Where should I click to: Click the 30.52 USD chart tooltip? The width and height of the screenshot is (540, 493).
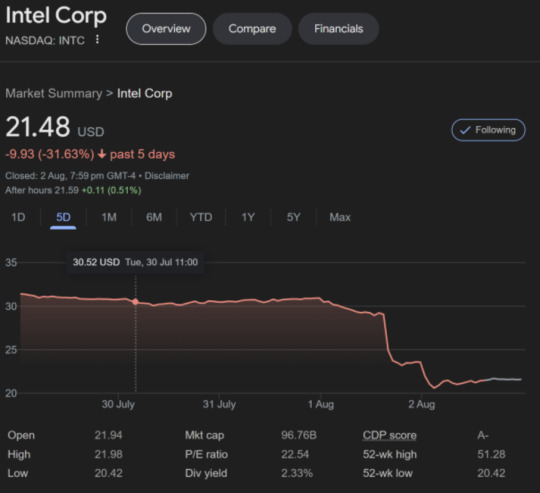(135, 262)
